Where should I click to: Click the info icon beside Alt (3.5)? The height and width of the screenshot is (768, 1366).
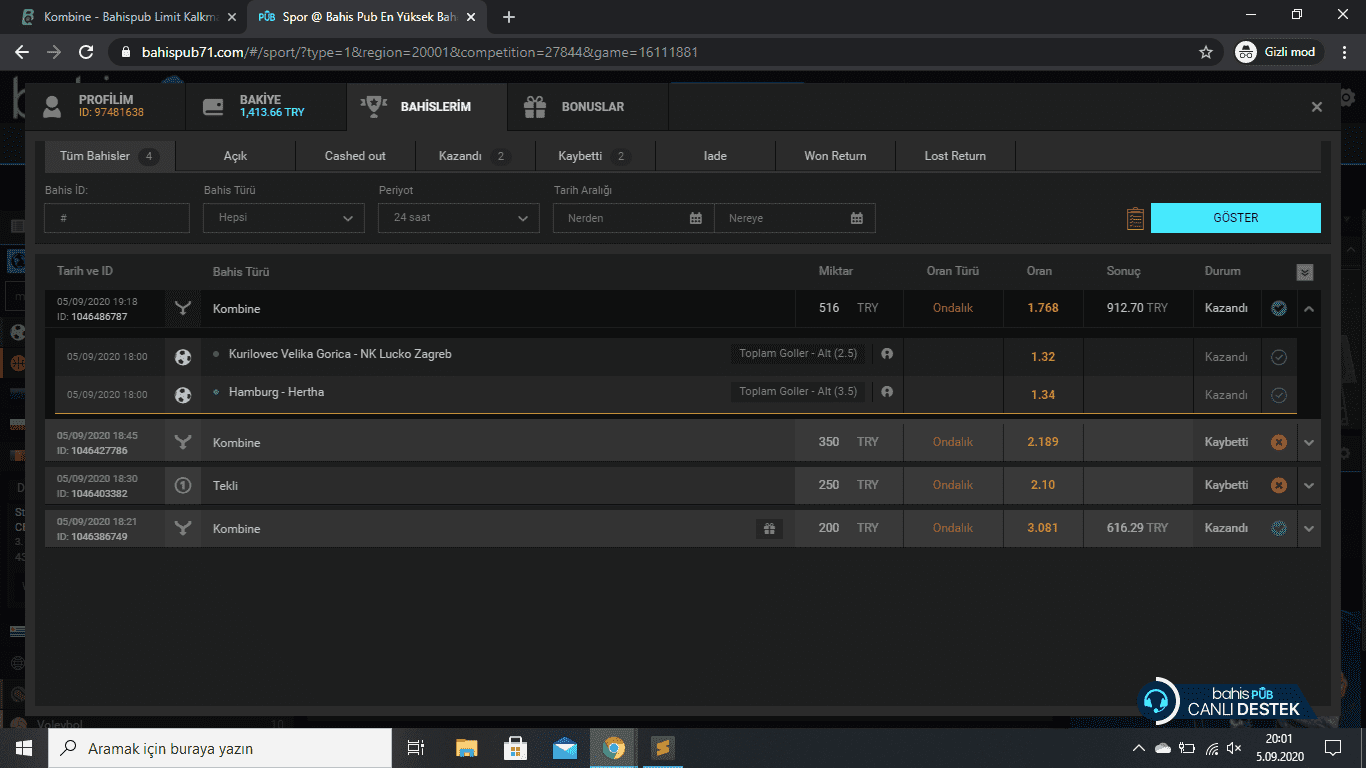click(x=886, y=392)
